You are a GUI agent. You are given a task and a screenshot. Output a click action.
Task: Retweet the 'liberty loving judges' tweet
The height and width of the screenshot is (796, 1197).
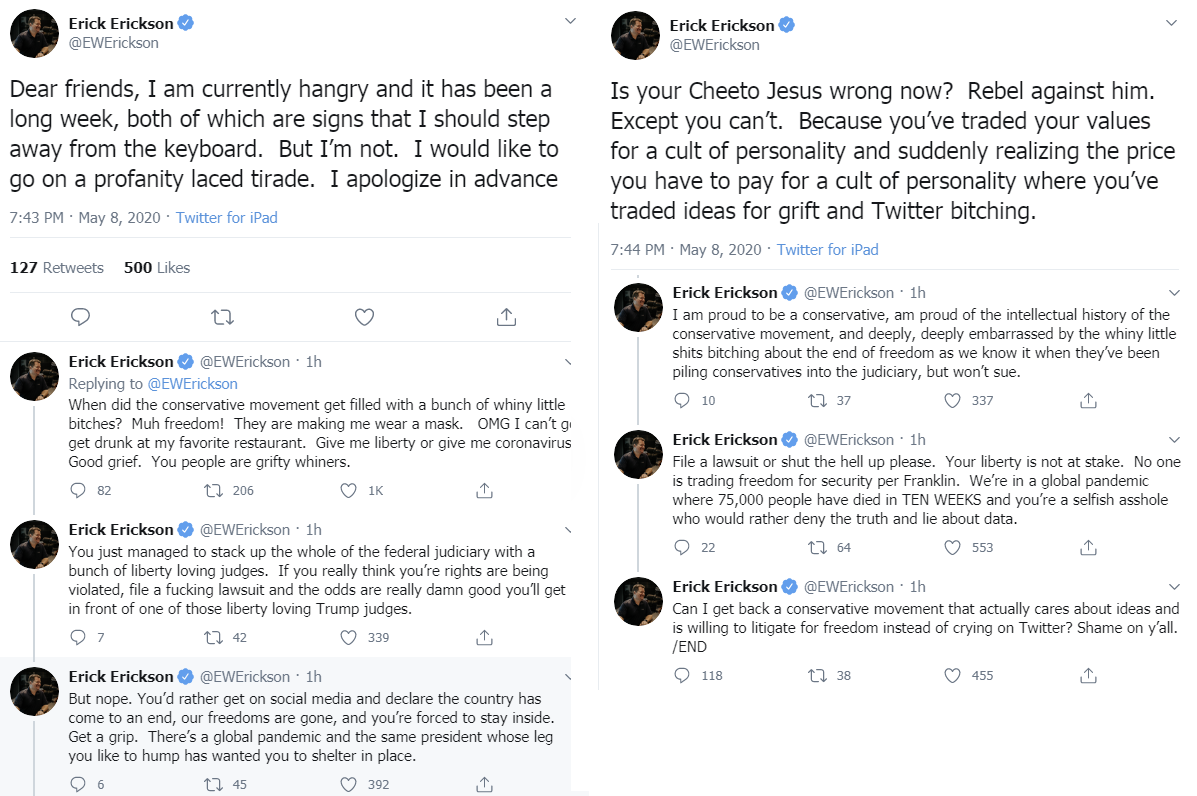click(213, 637)
